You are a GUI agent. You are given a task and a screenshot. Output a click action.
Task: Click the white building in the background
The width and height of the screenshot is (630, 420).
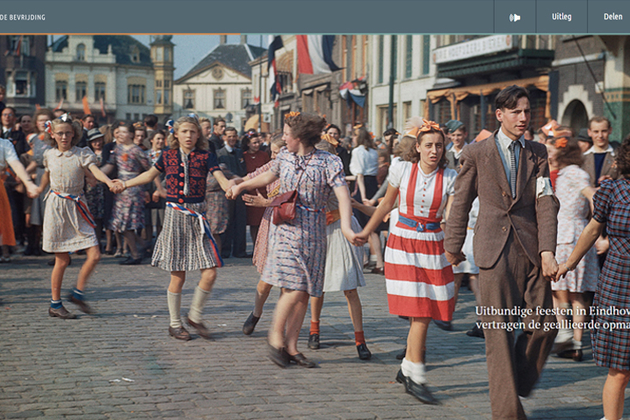click(218, 90)
